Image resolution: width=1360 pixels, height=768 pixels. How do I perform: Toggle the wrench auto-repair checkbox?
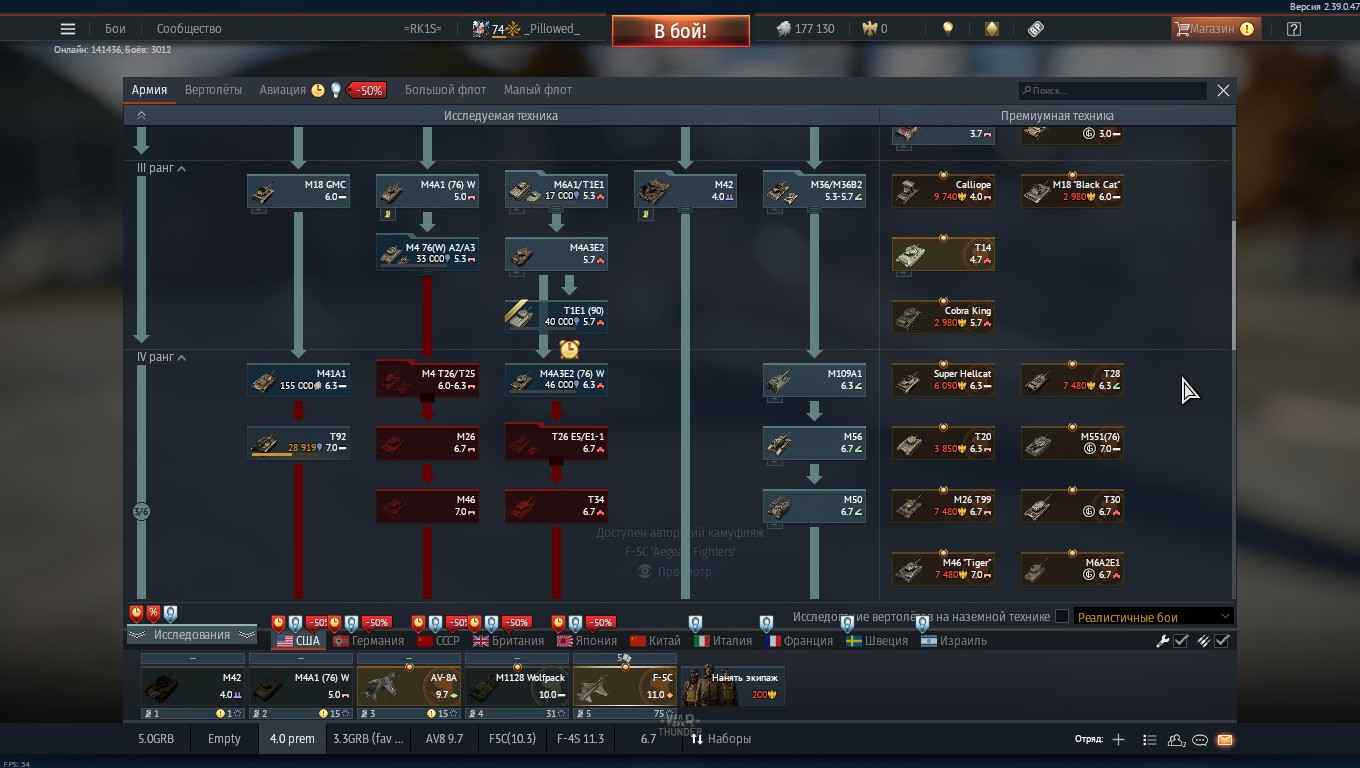pyautogui.click(x=1181, y=641)
